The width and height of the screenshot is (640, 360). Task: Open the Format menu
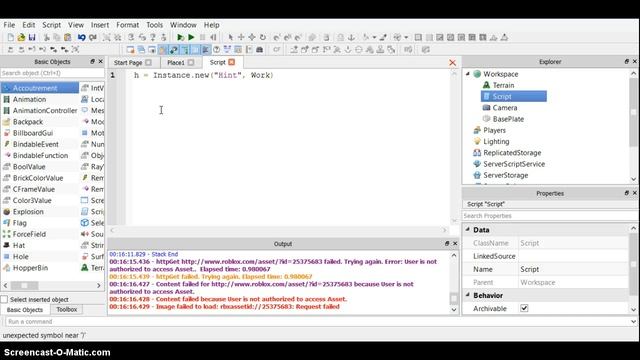tap(128, 25)
